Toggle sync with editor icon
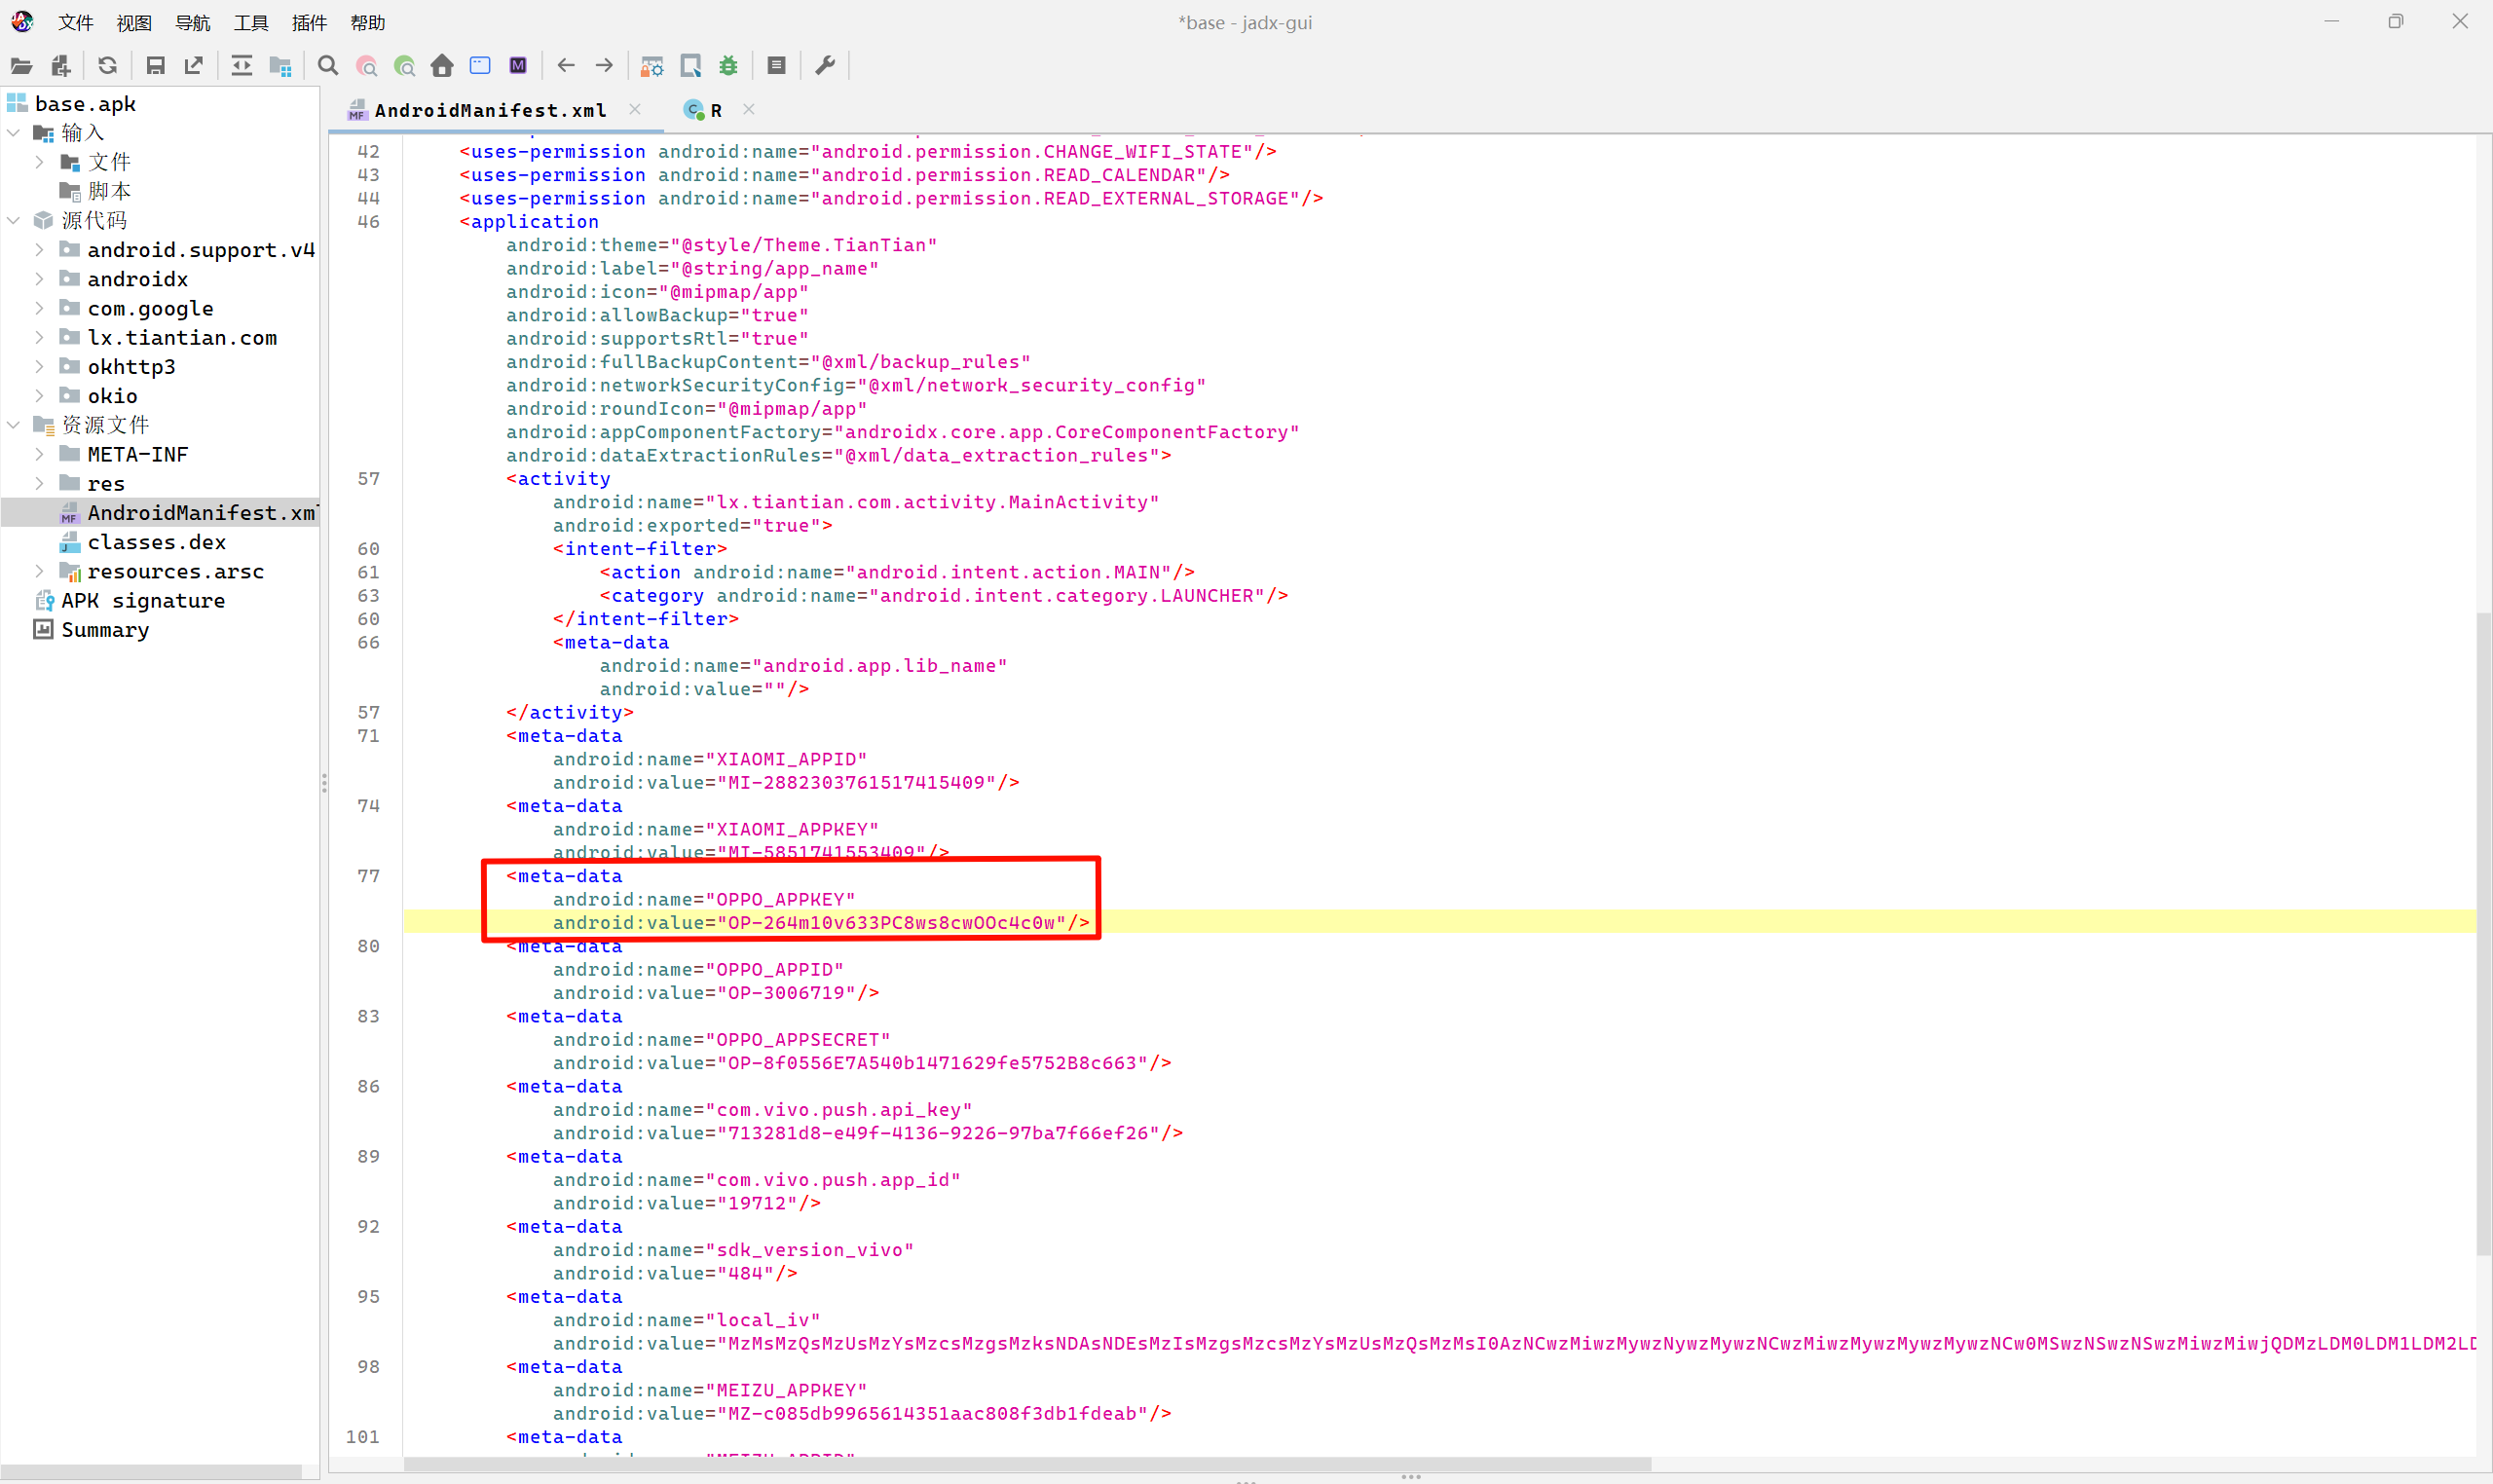The image size is (2493, 1484). click(x=242, y=66)
